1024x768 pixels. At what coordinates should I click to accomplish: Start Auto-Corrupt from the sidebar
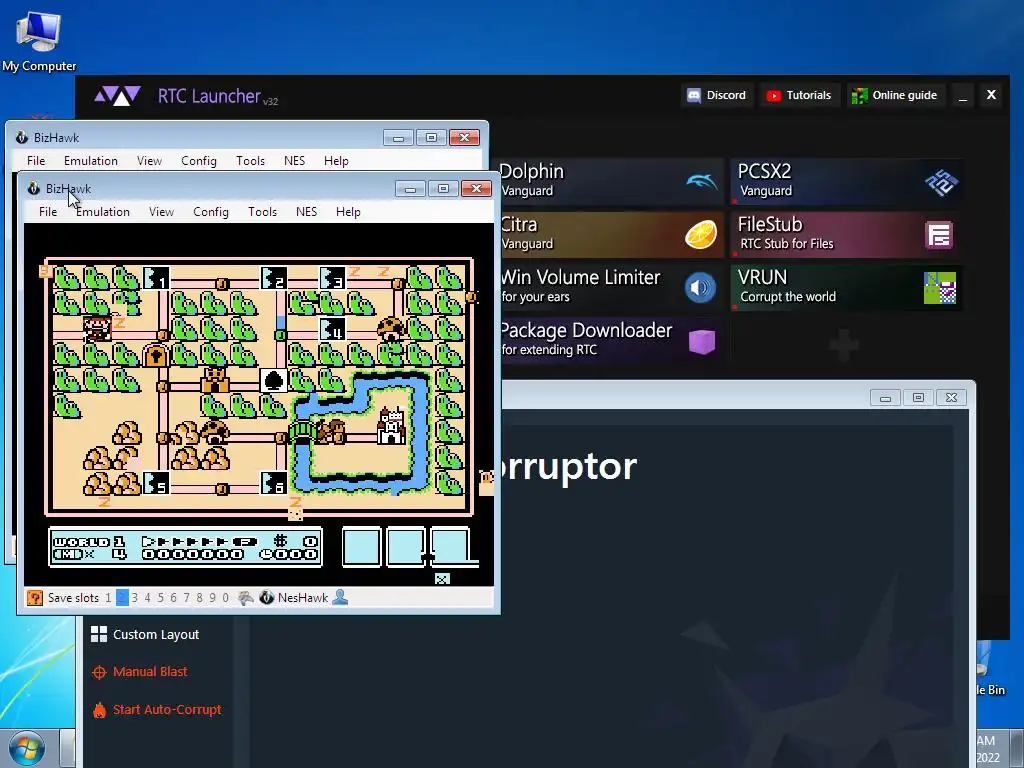157,709
